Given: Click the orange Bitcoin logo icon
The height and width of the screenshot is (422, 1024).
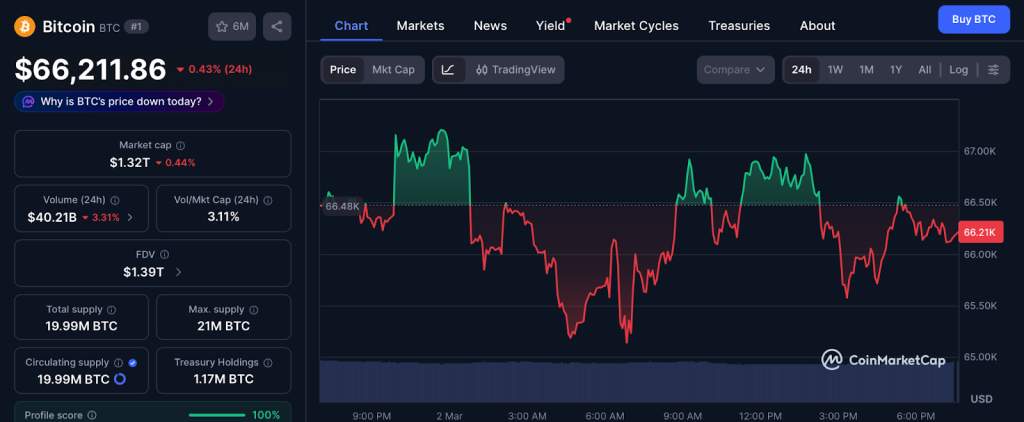Looking at the screenshot, I should coord(25,26).
